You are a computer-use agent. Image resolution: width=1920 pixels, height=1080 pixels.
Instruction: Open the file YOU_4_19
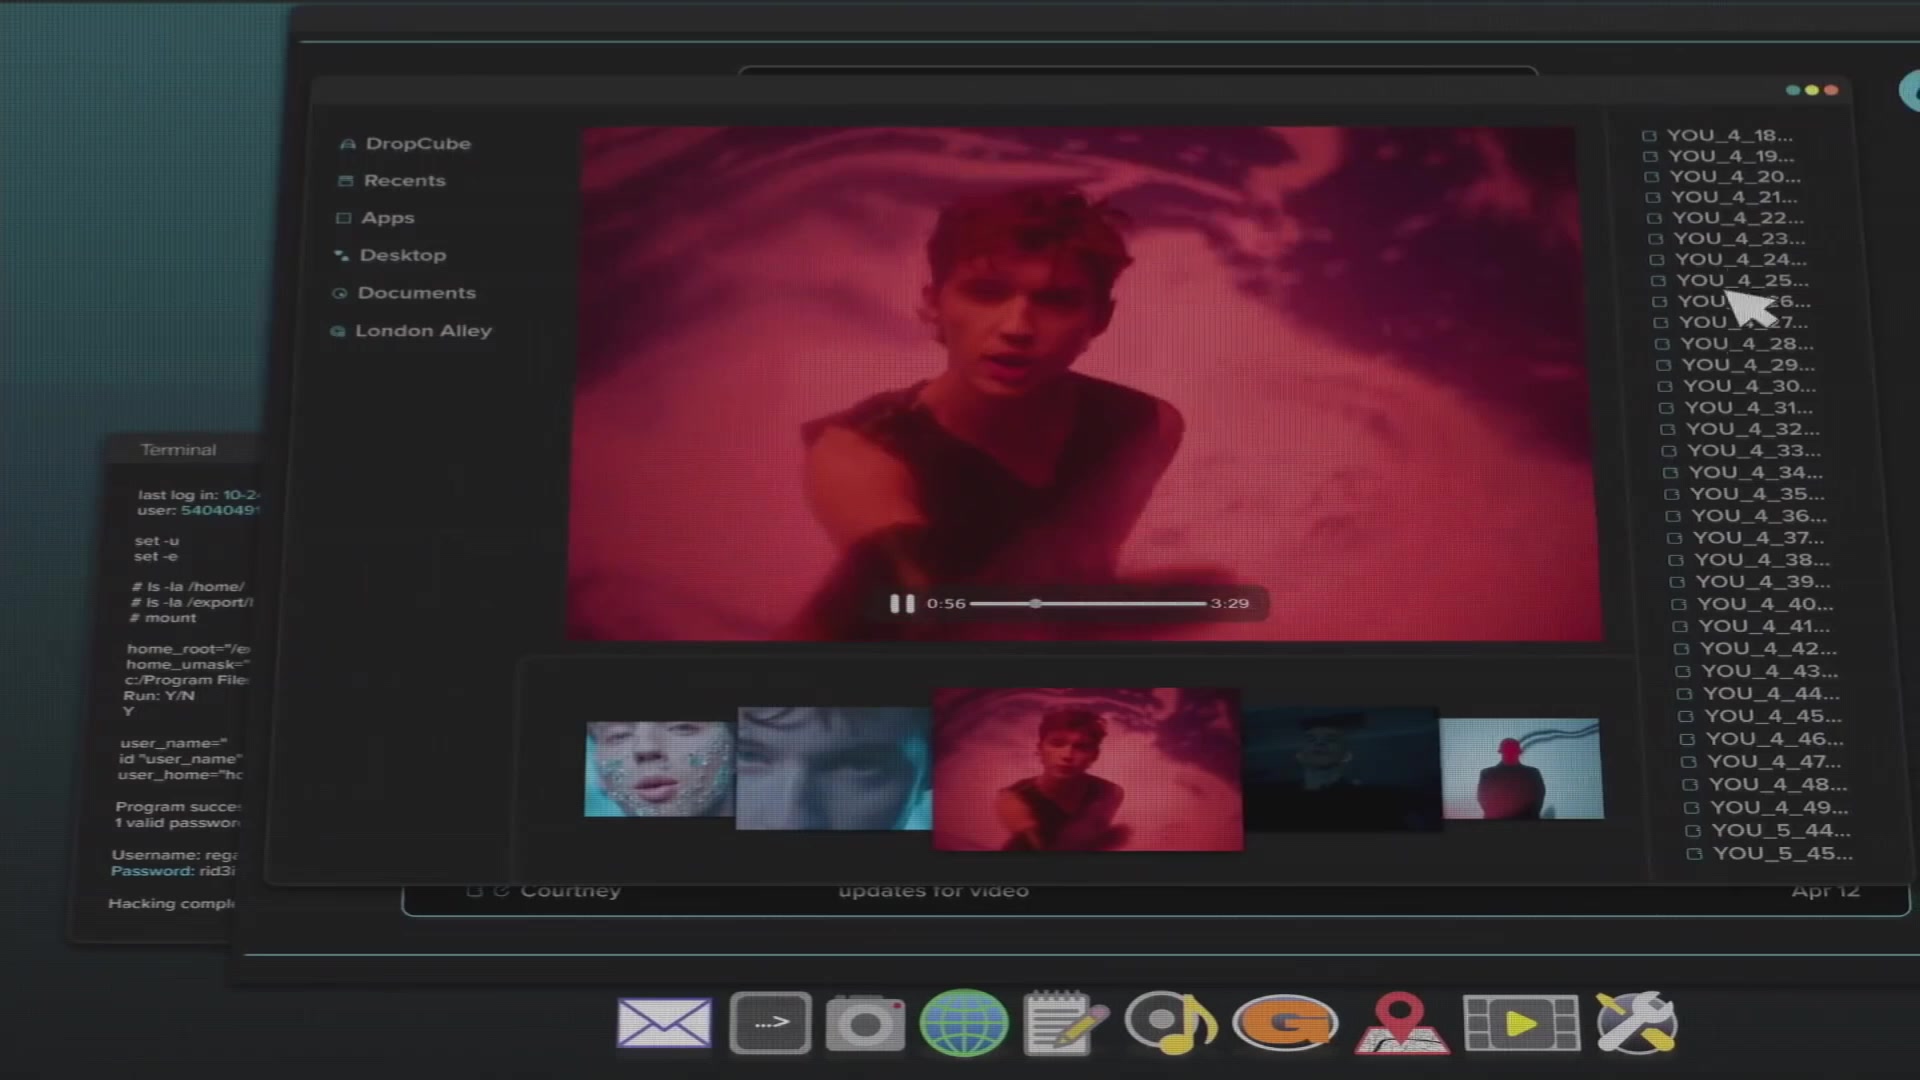pyautogui.click(x=1732, y=156)
